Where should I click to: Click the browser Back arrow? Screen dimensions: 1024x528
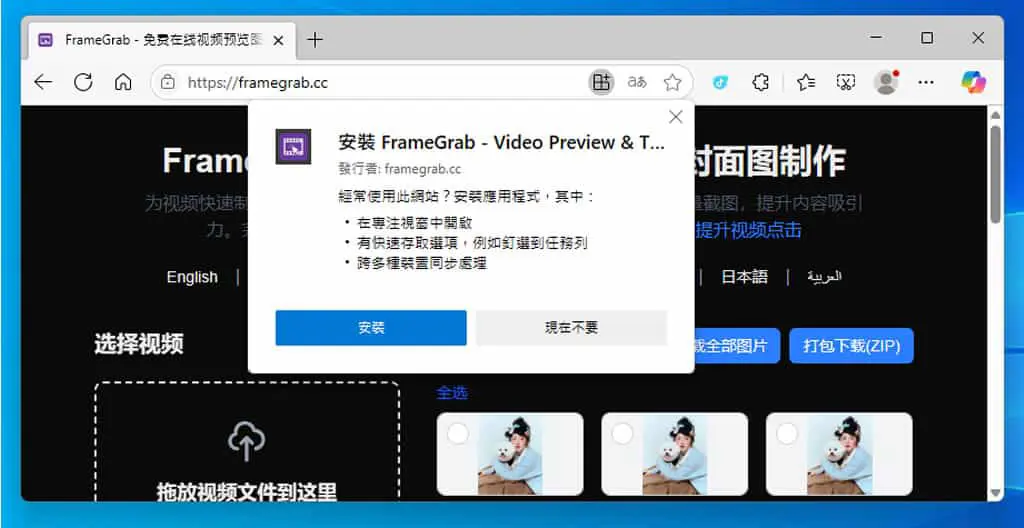[43, 82]
